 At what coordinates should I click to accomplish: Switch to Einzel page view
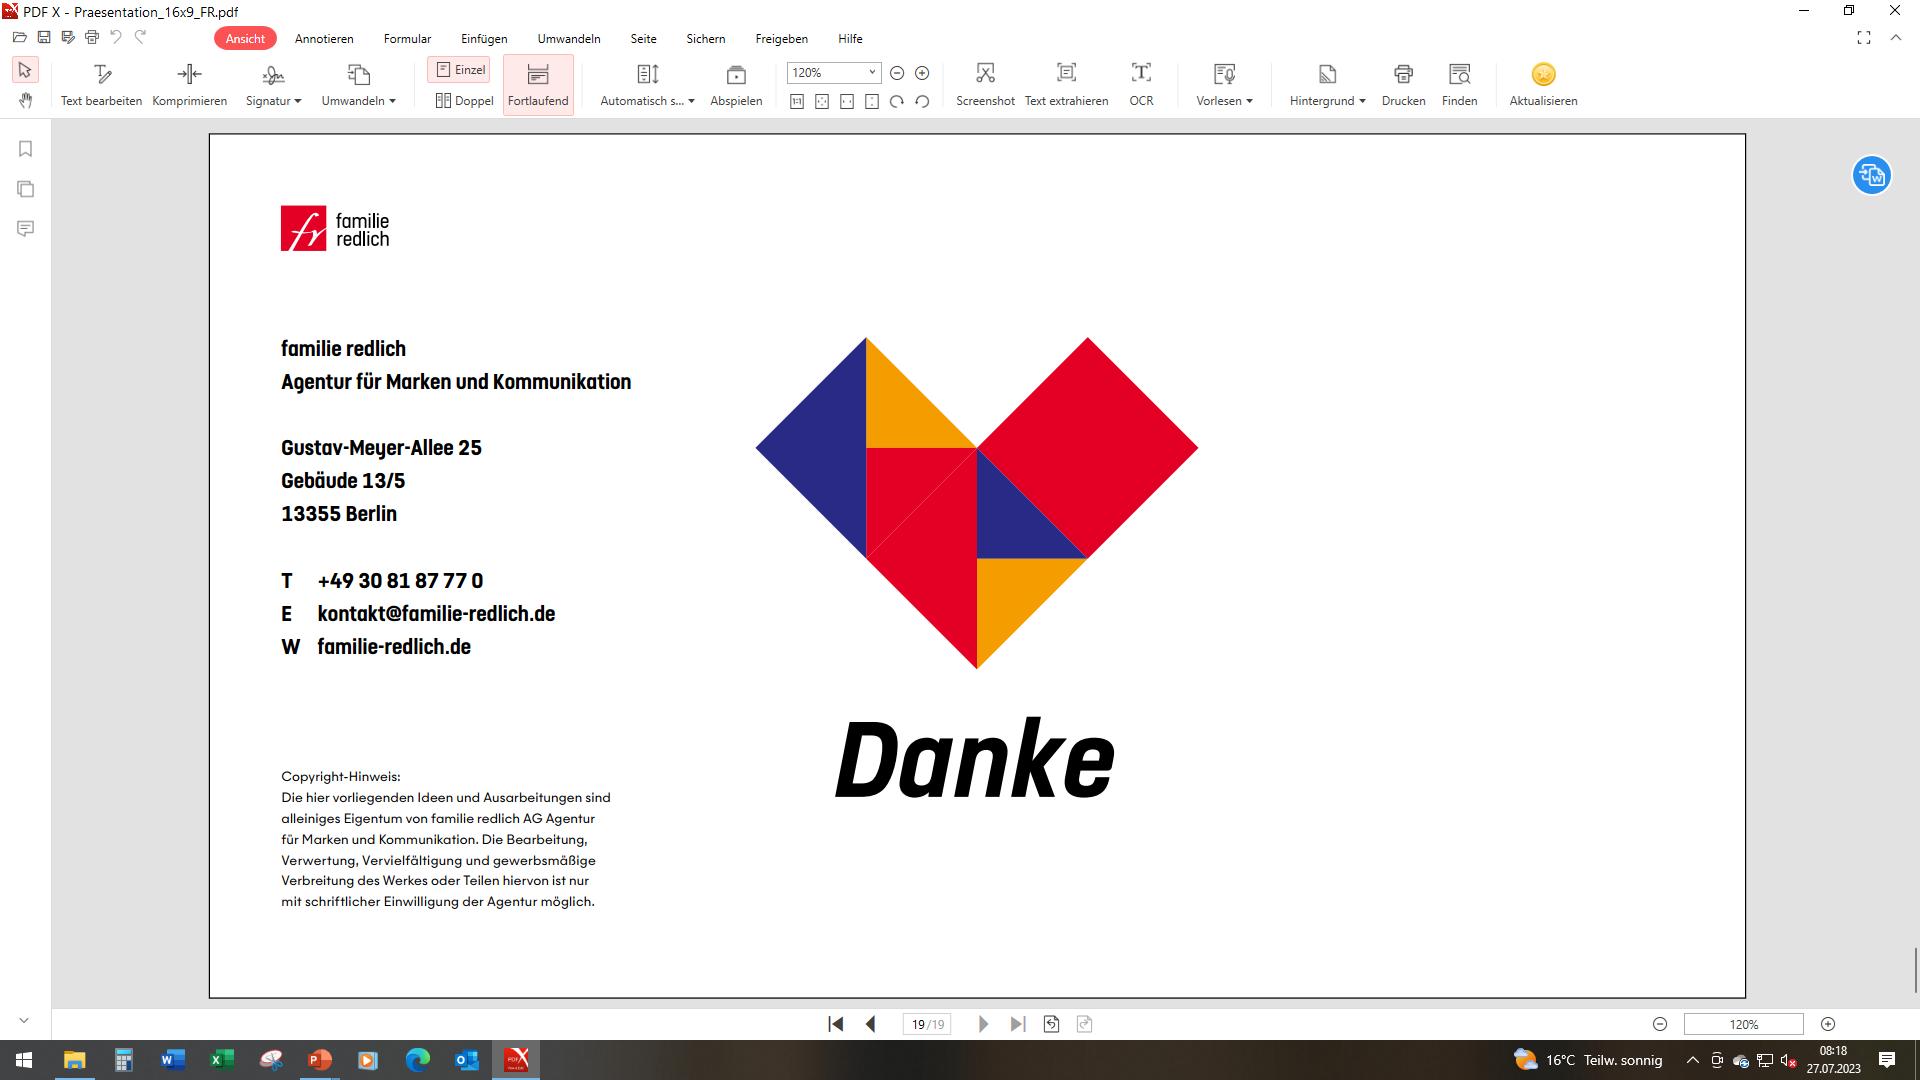(459, 70)
